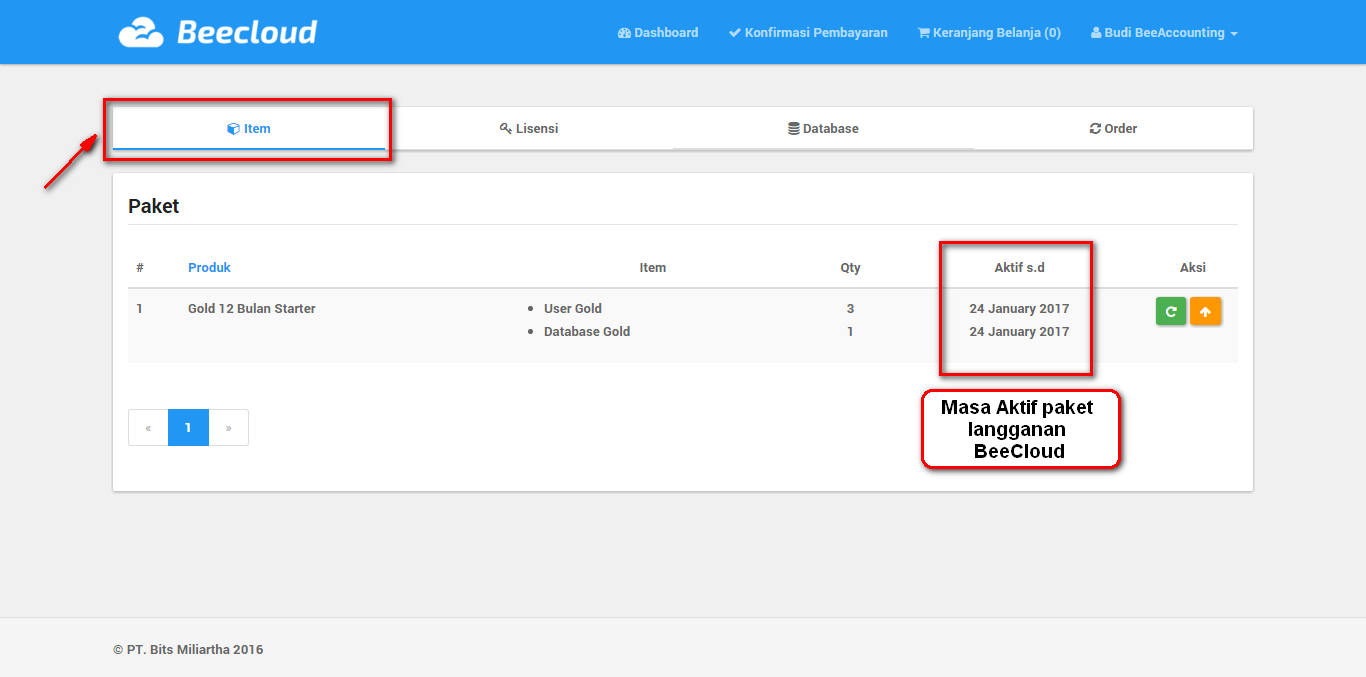Click the Aksi column header

[1193, 268]
